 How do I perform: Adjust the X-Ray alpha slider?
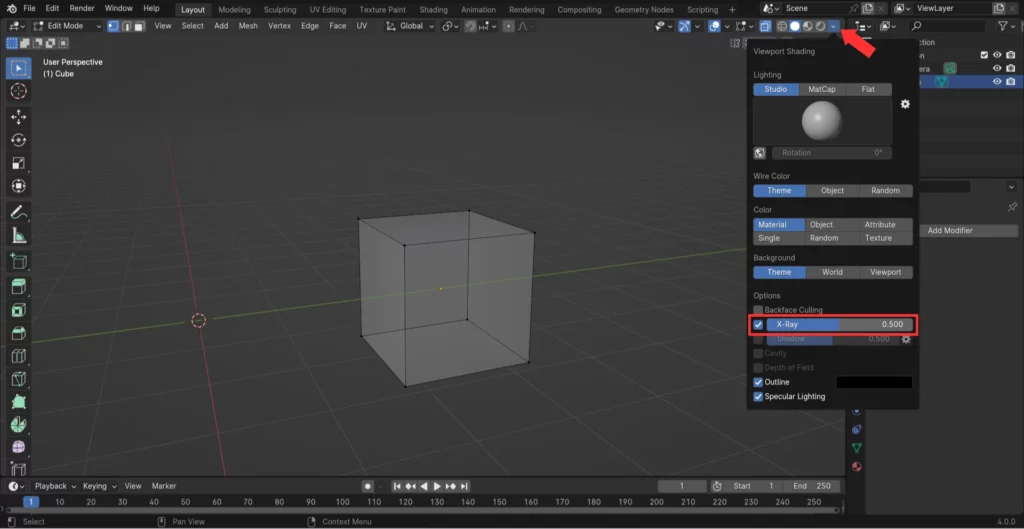[x=839, y=325]
